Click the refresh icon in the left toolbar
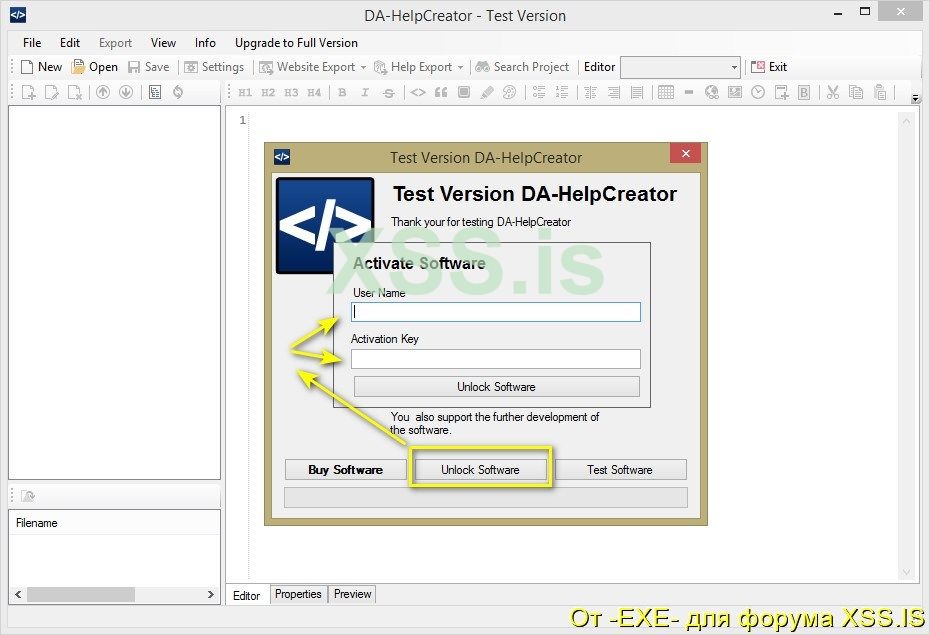 pos(178,92)
